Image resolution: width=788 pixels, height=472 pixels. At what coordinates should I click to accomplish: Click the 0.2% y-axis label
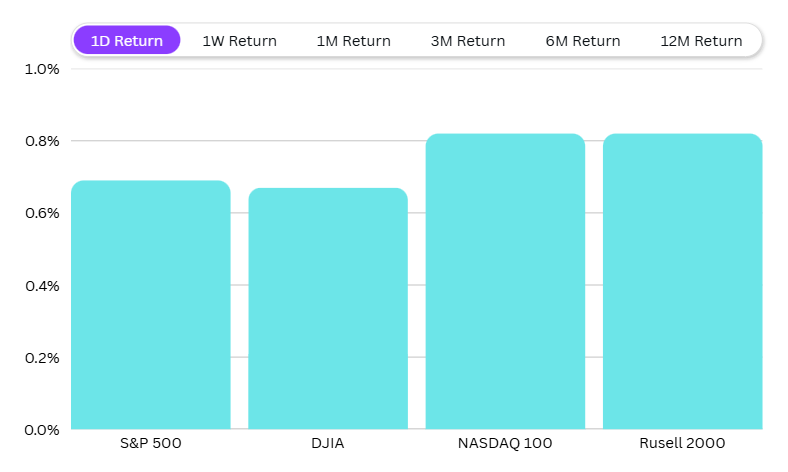[42, 357]
